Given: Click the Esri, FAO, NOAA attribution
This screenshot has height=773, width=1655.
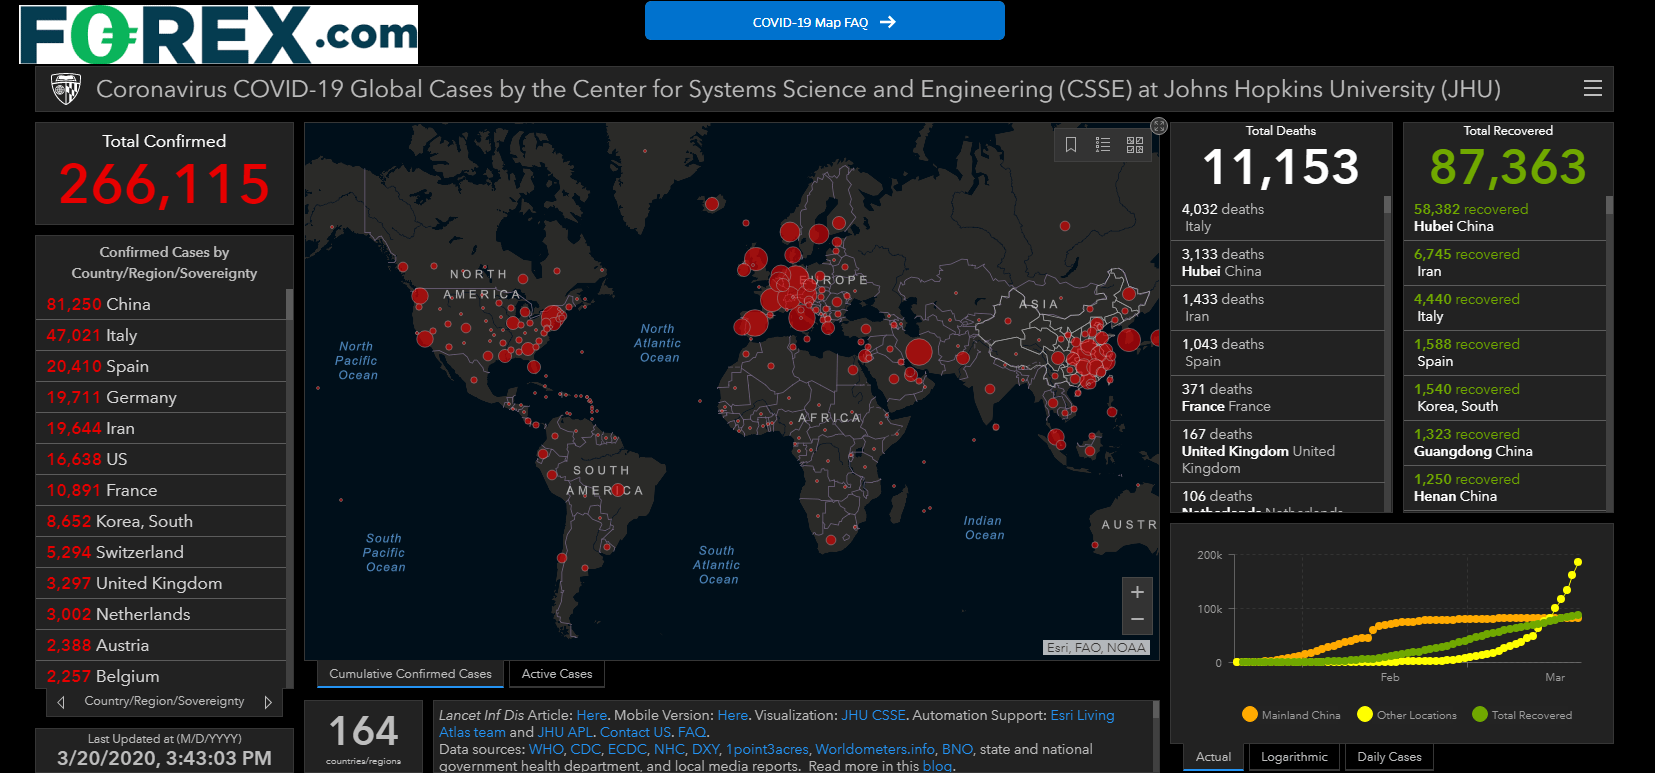Looking at the screenshot, I should [x=1096, y=648].
